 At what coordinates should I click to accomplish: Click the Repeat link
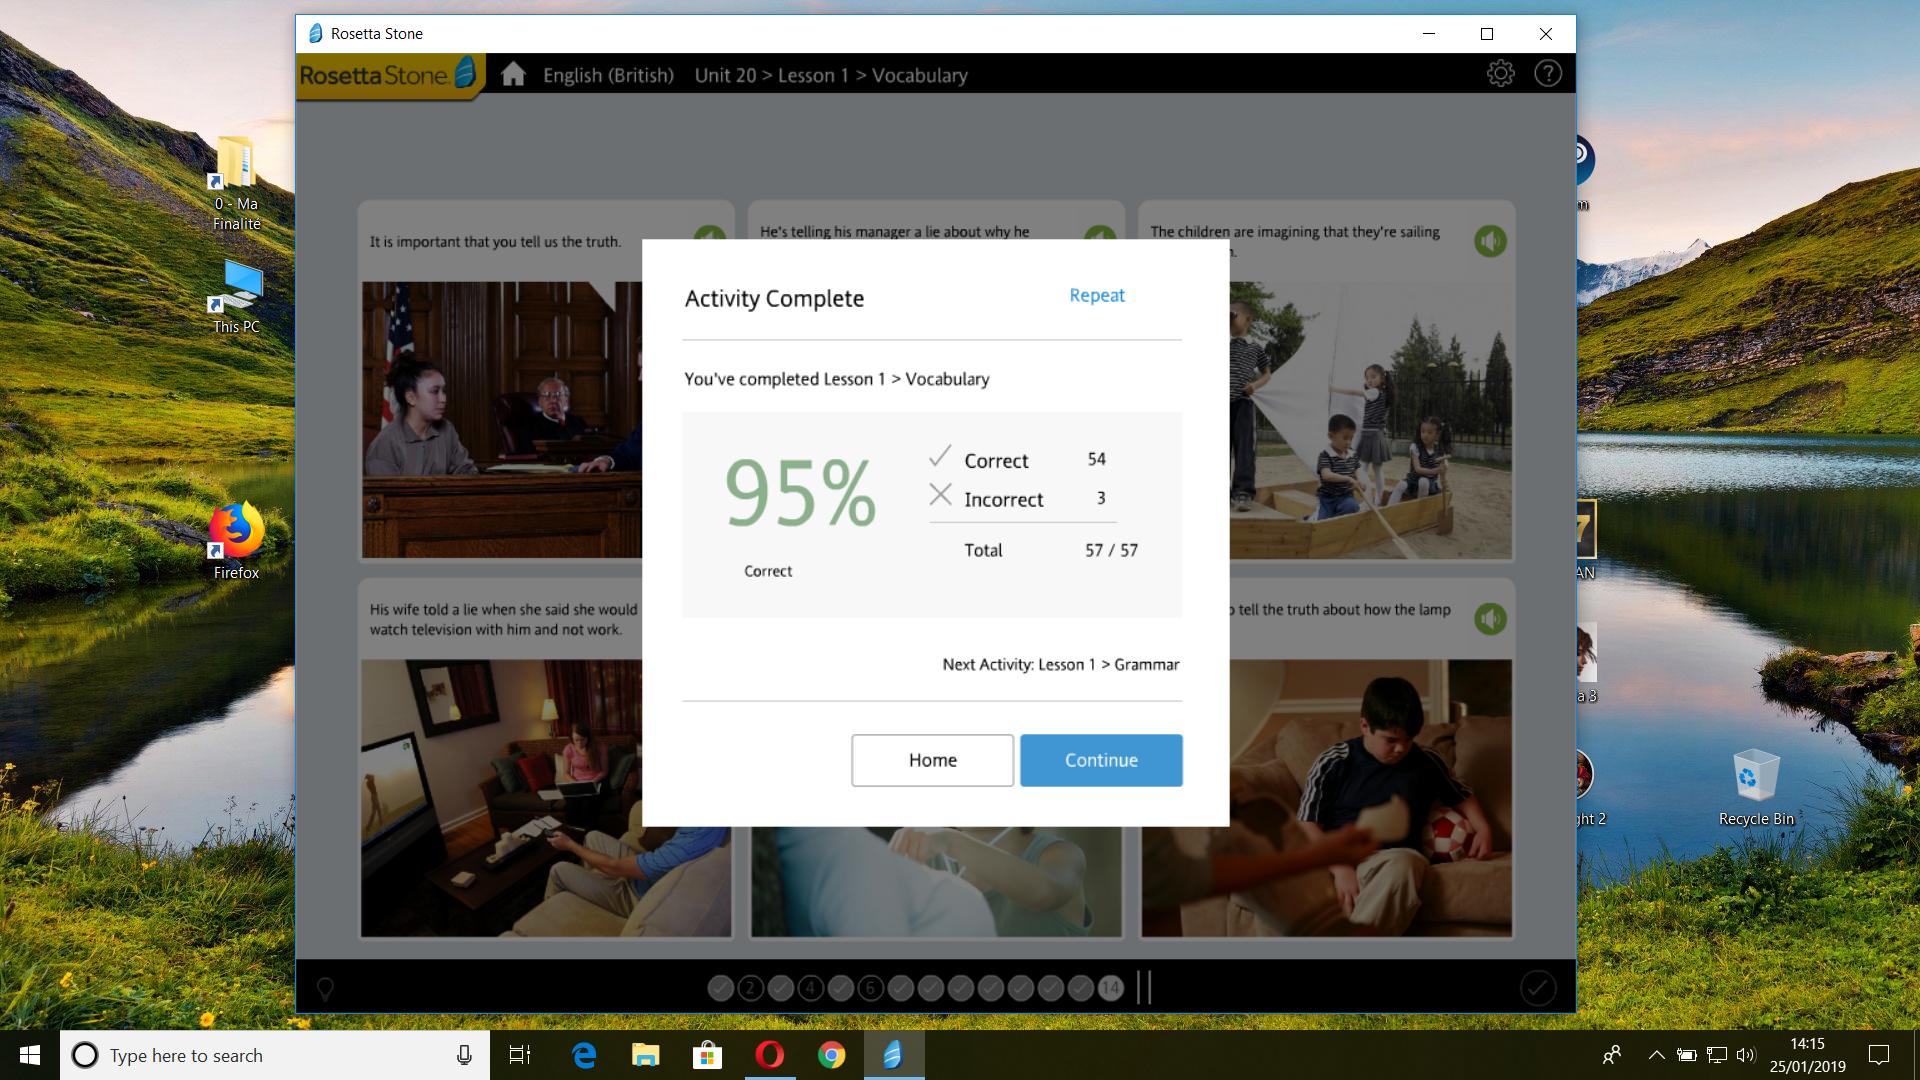(x=1097, y=295)
